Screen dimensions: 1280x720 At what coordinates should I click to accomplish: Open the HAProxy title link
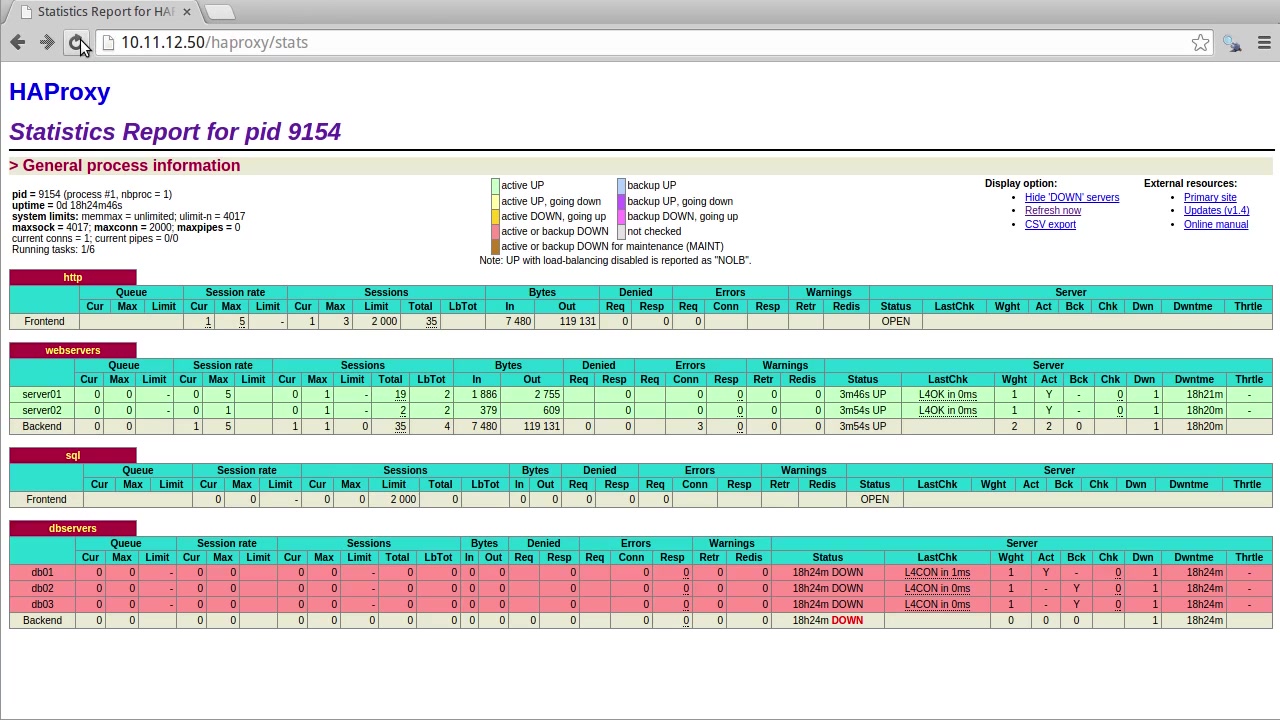[x=60, y=92]
